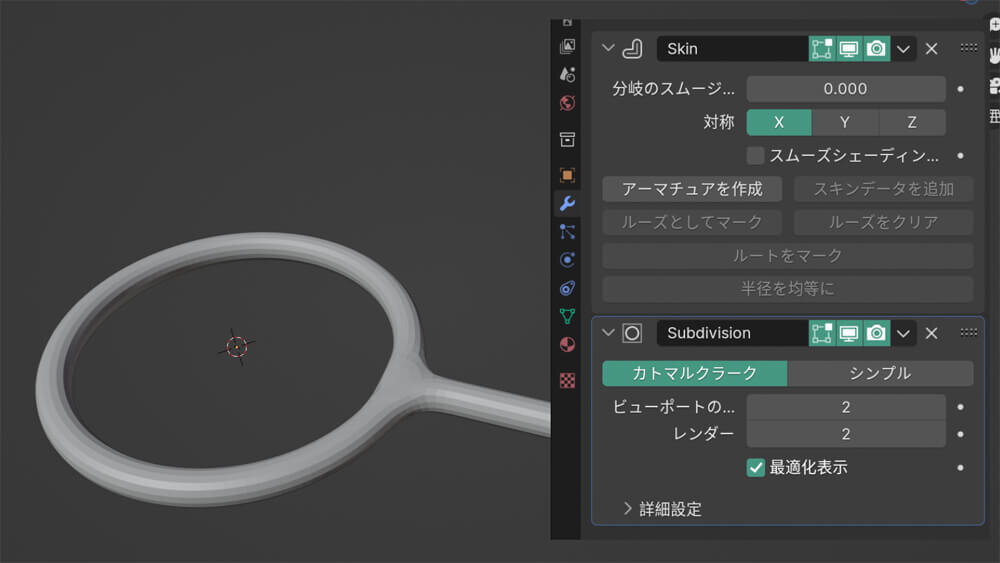Open the View Layer properties tab

pyautogui.click(x=567, y=47)
